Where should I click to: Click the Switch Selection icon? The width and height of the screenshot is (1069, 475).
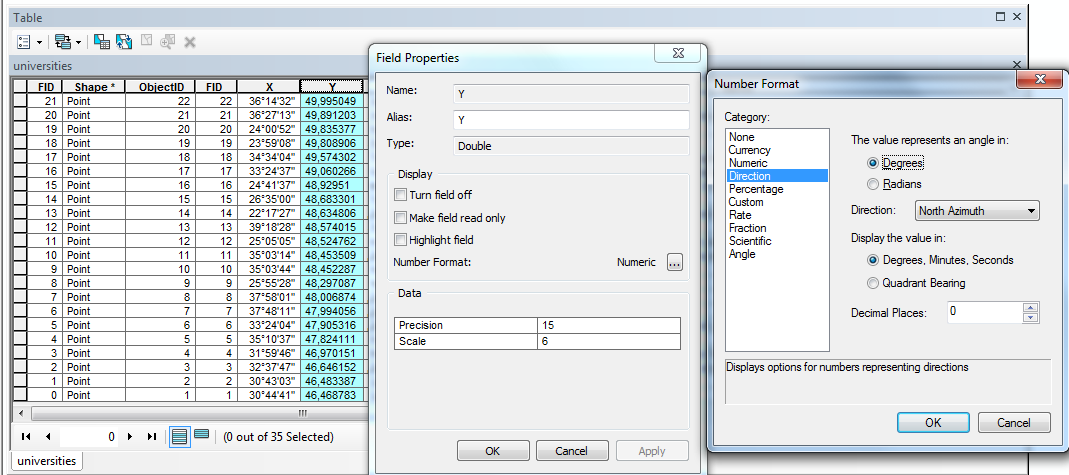click(124, 42)
